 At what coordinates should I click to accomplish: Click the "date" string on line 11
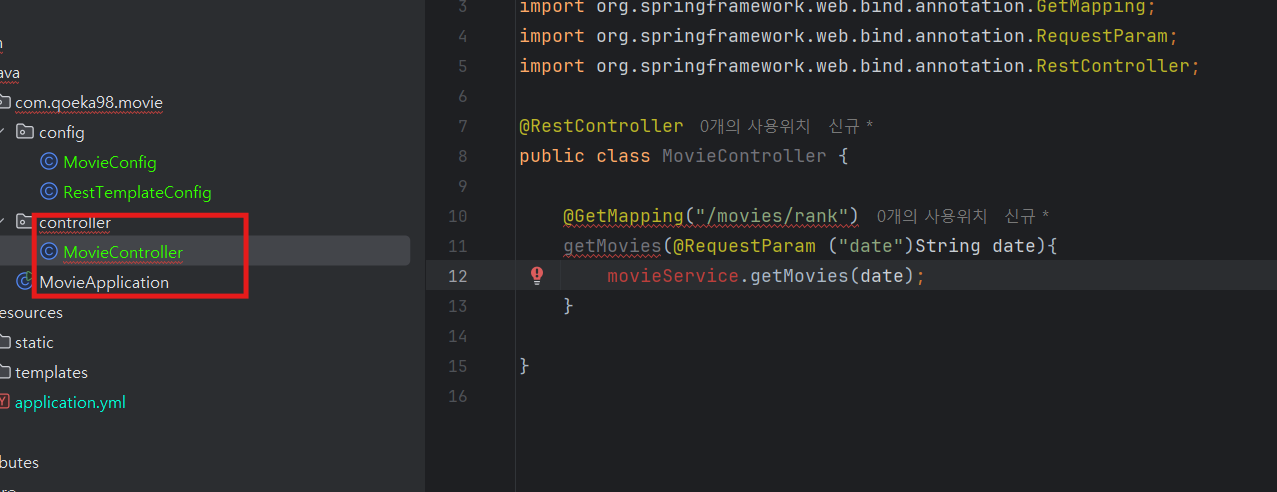(870, 245)
